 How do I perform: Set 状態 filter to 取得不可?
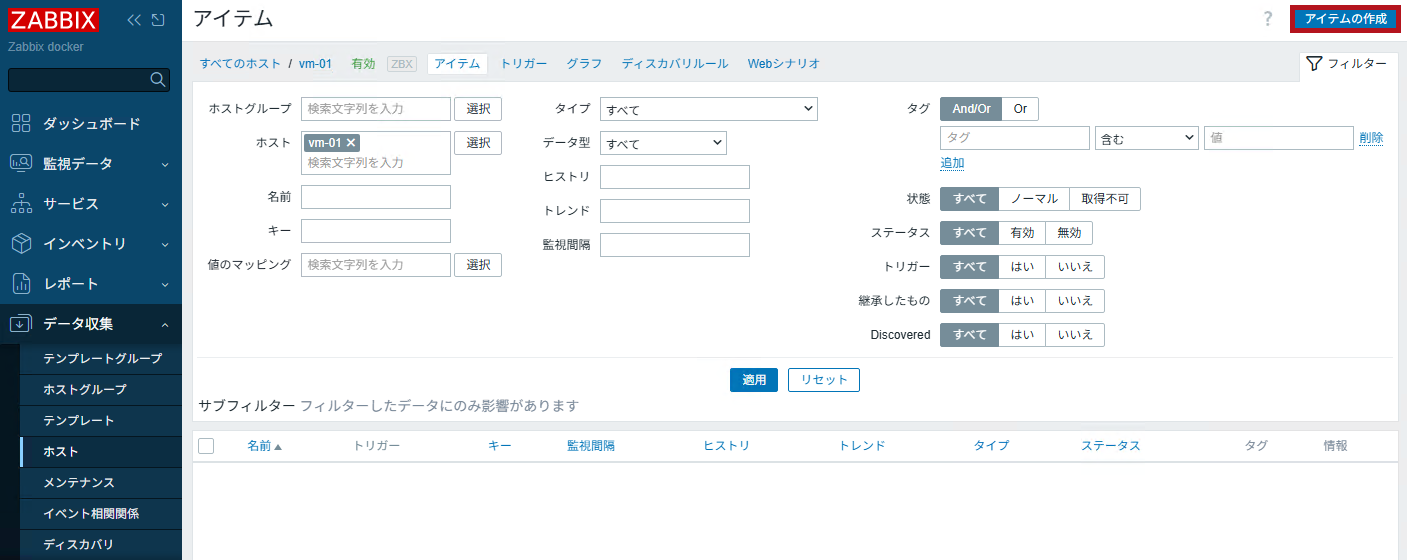click(x=1104, y=199)
